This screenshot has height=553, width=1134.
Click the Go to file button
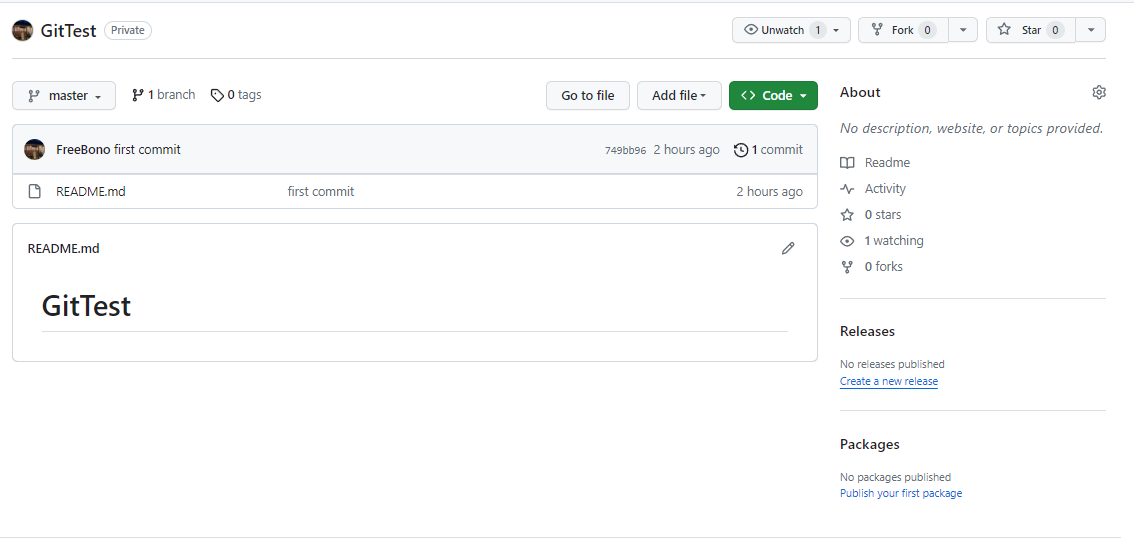588,95
